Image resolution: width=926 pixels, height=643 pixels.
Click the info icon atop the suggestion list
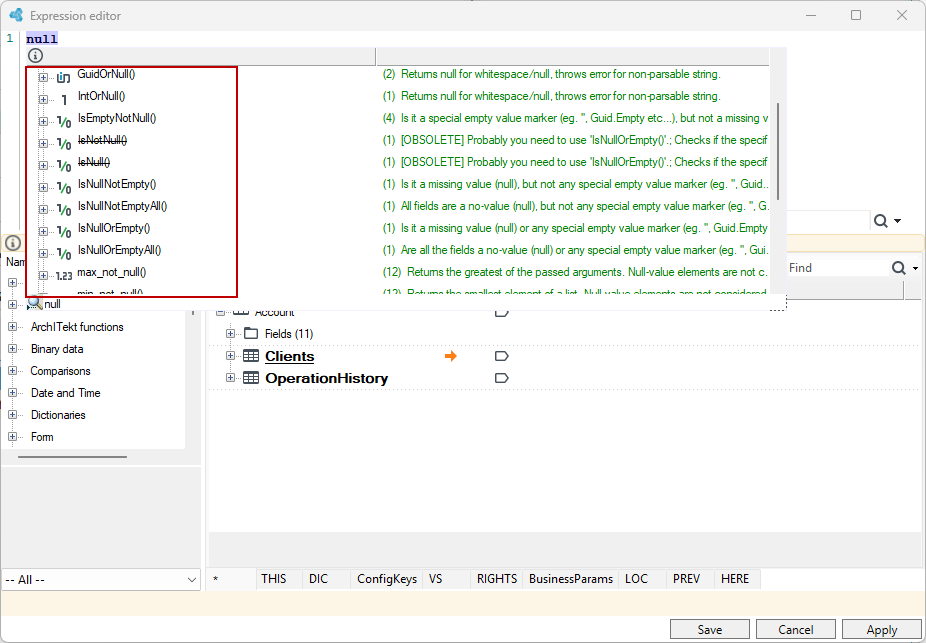point(35,56)
